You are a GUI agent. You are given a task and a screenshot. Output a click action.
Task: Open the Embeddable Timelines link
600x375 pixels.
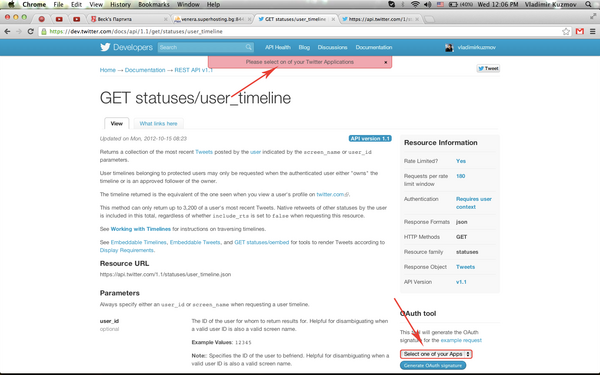[x=139, y=242]
